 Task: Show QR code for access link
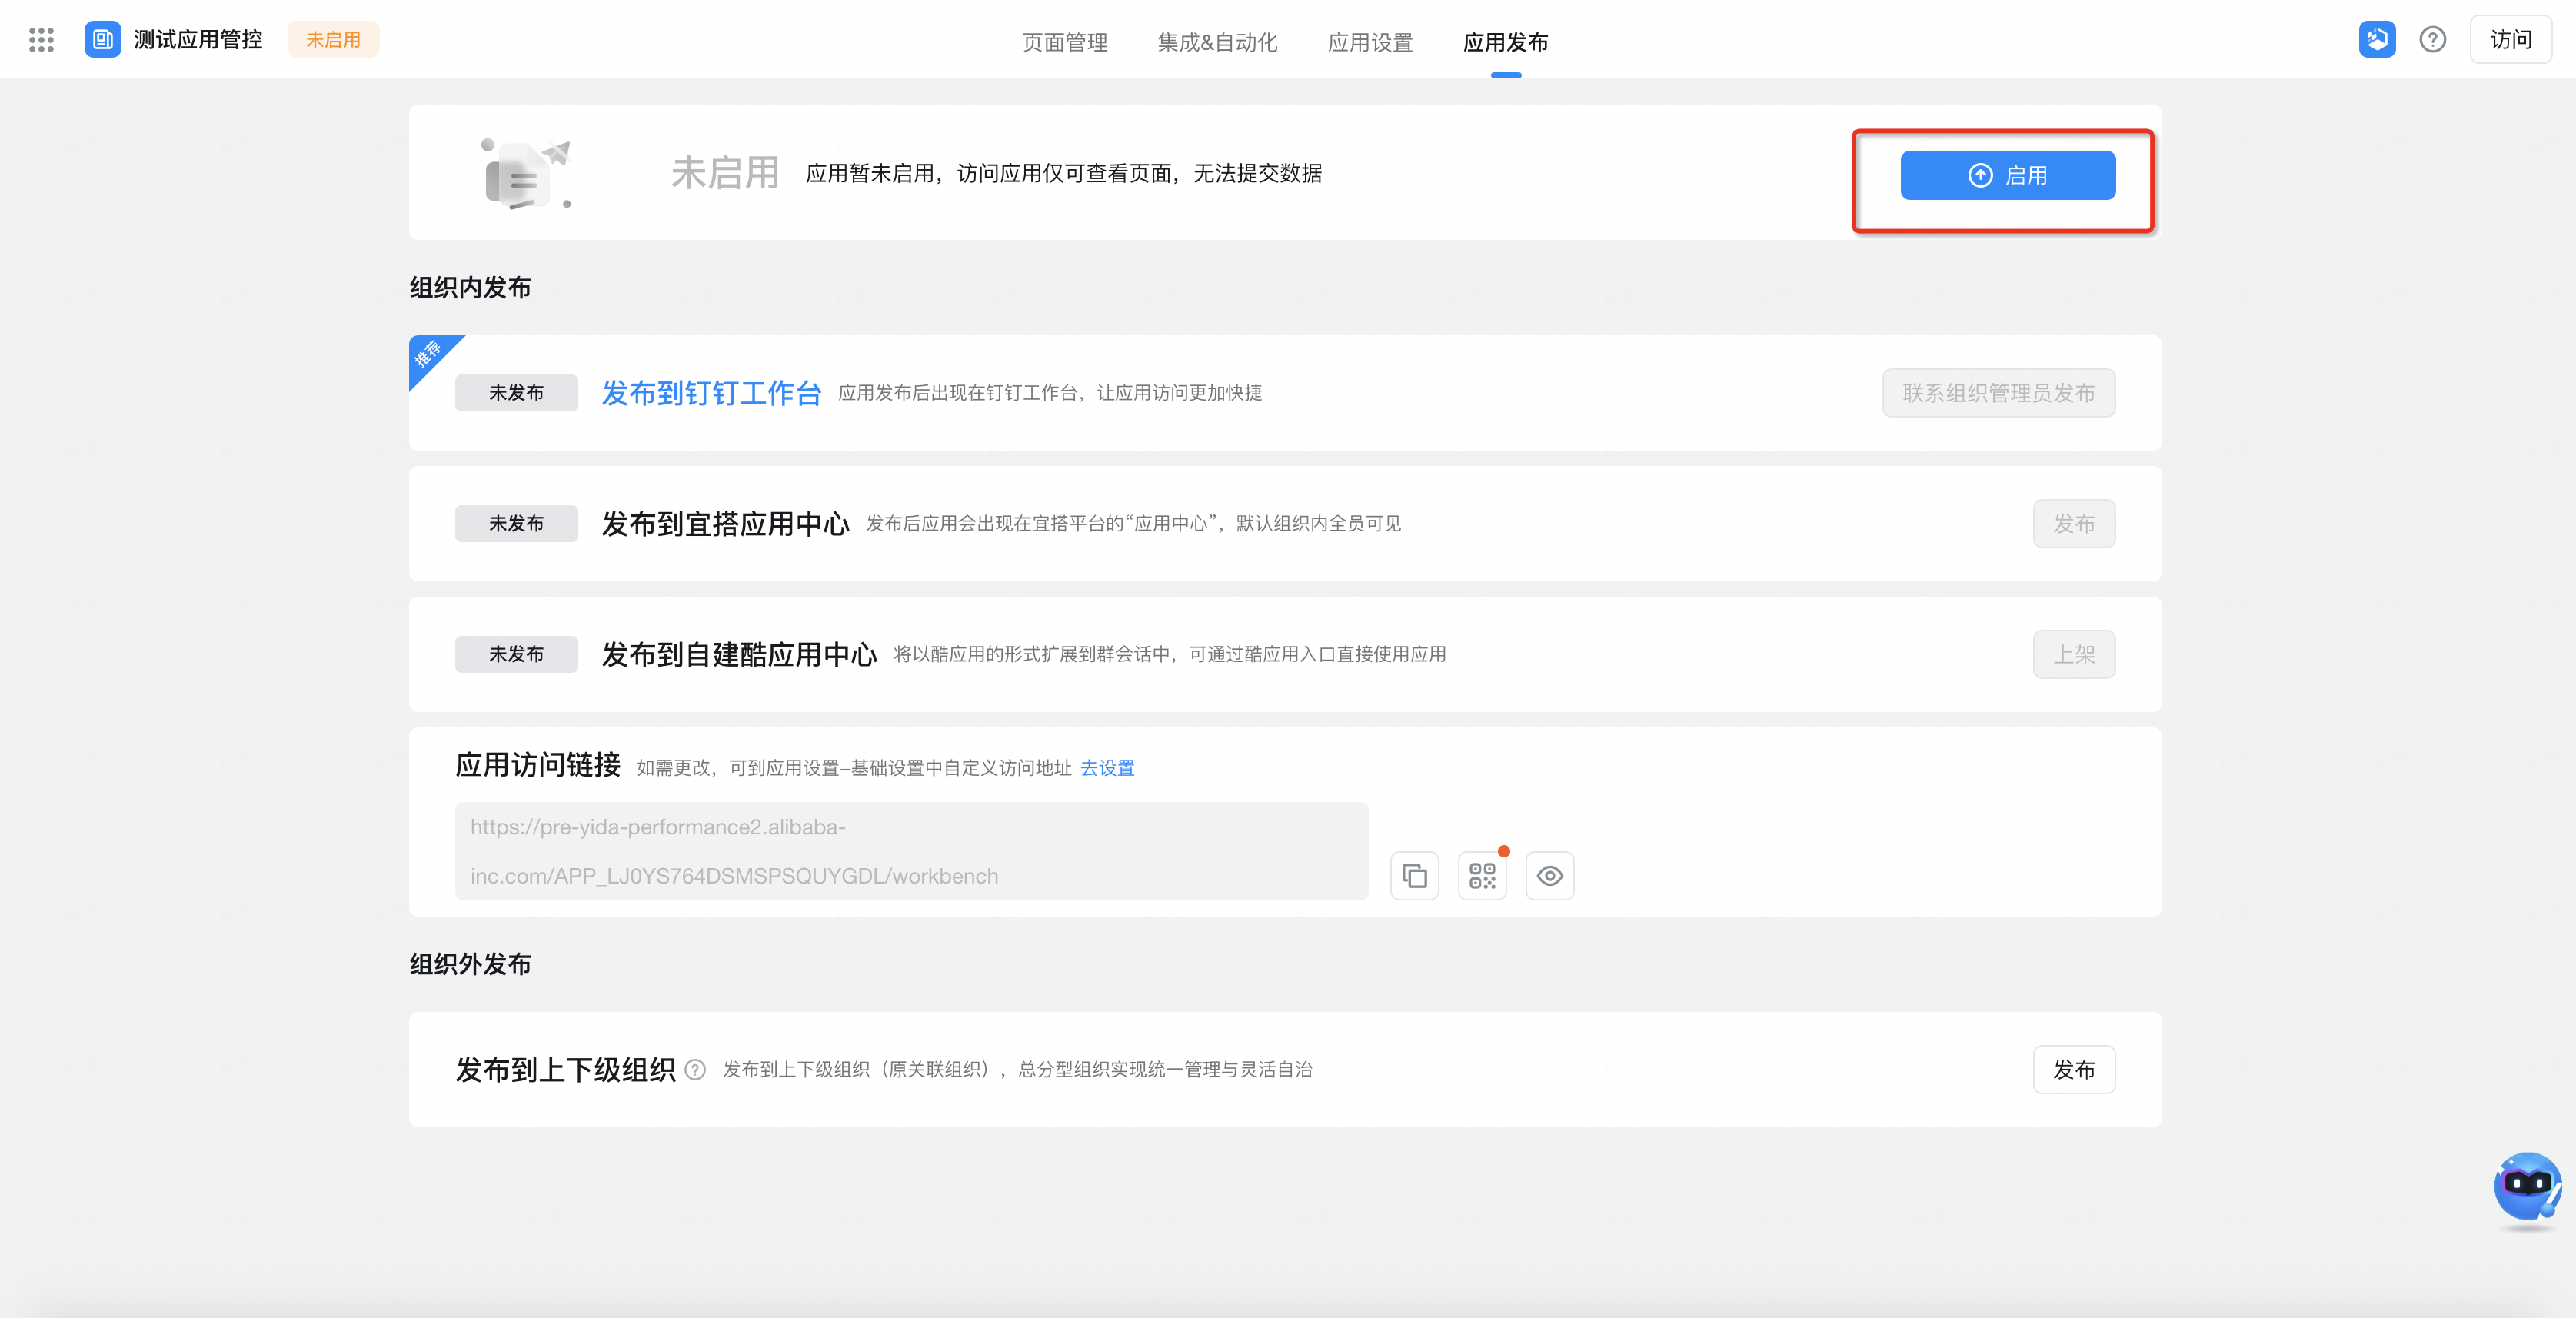1482,876
